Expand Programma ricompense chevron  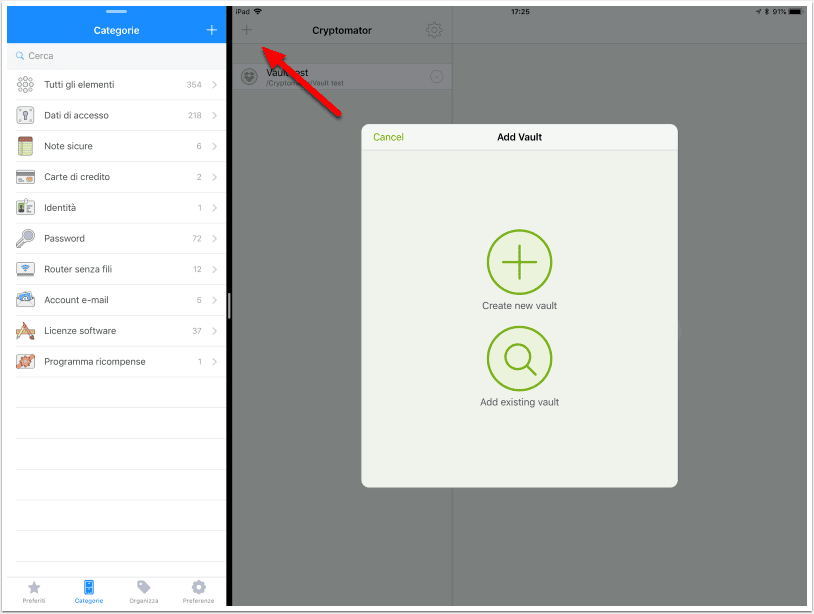(214, 362)
